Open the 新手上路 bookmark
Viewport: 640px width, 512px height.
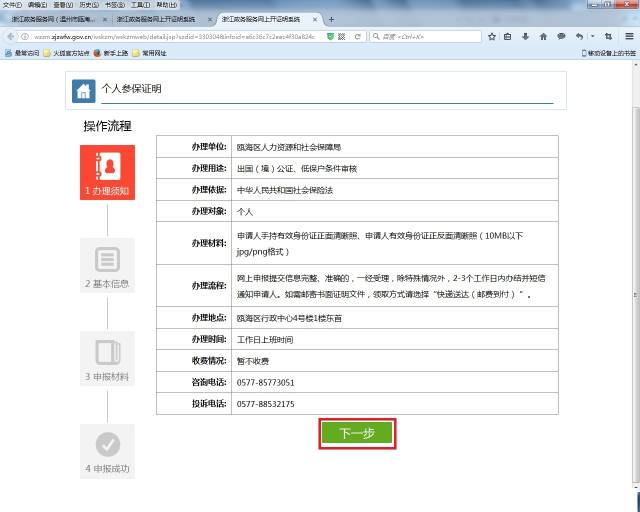click(111, 53)
